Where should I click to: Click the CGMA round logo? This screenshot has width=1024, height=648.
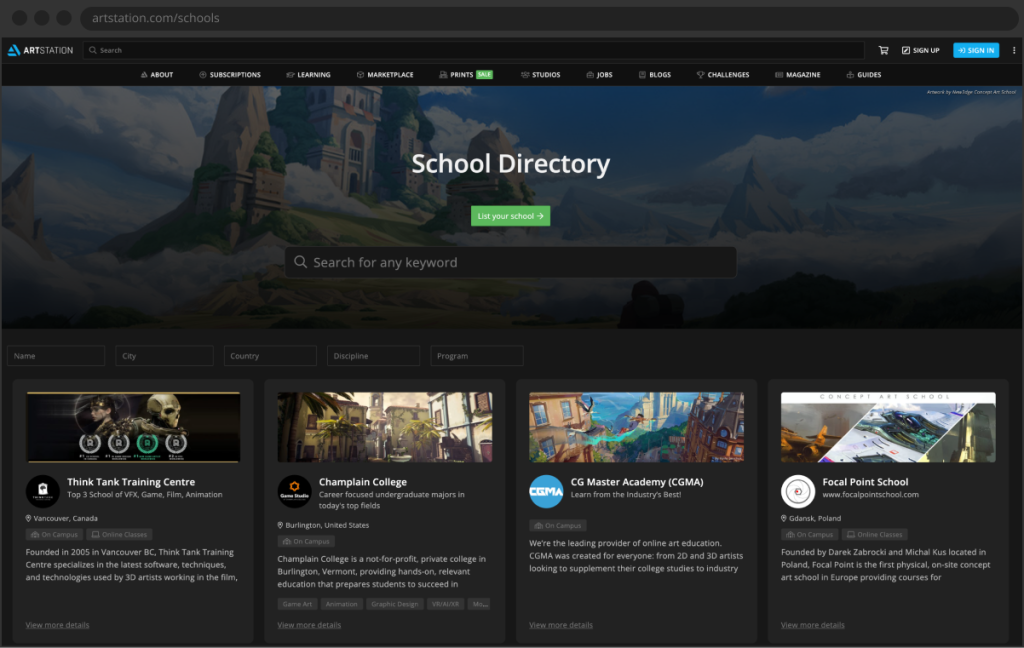(546, 491)
